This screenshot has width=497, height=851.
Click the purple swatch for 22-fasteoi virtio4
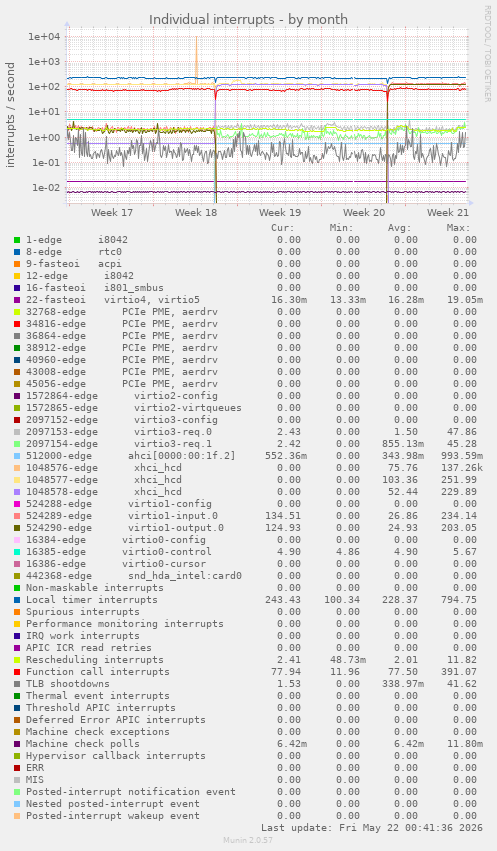pos(17,300)
